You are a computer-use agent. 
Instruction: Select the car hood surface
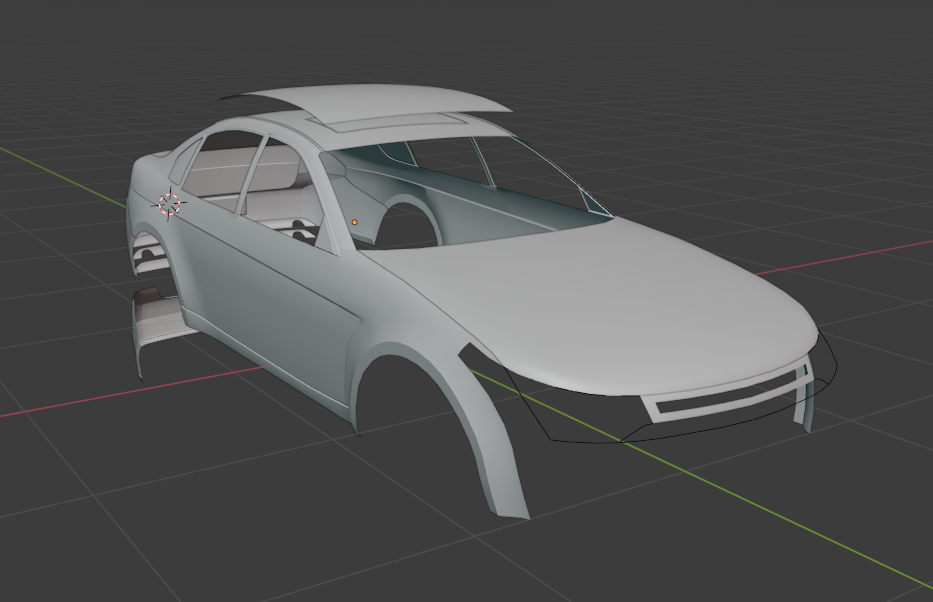(595, 303)
